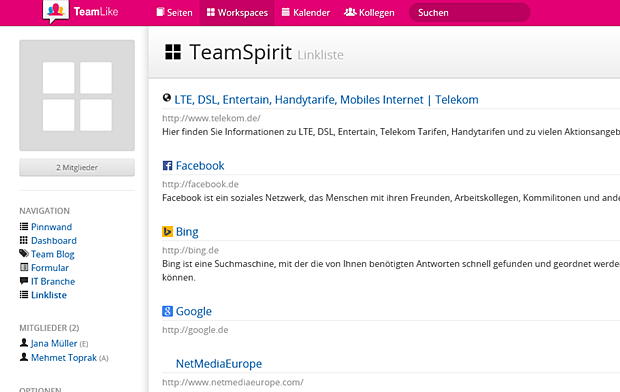
Task: Click the MITGLIEDER (2) section heading
Action: [x=49, y=328]
